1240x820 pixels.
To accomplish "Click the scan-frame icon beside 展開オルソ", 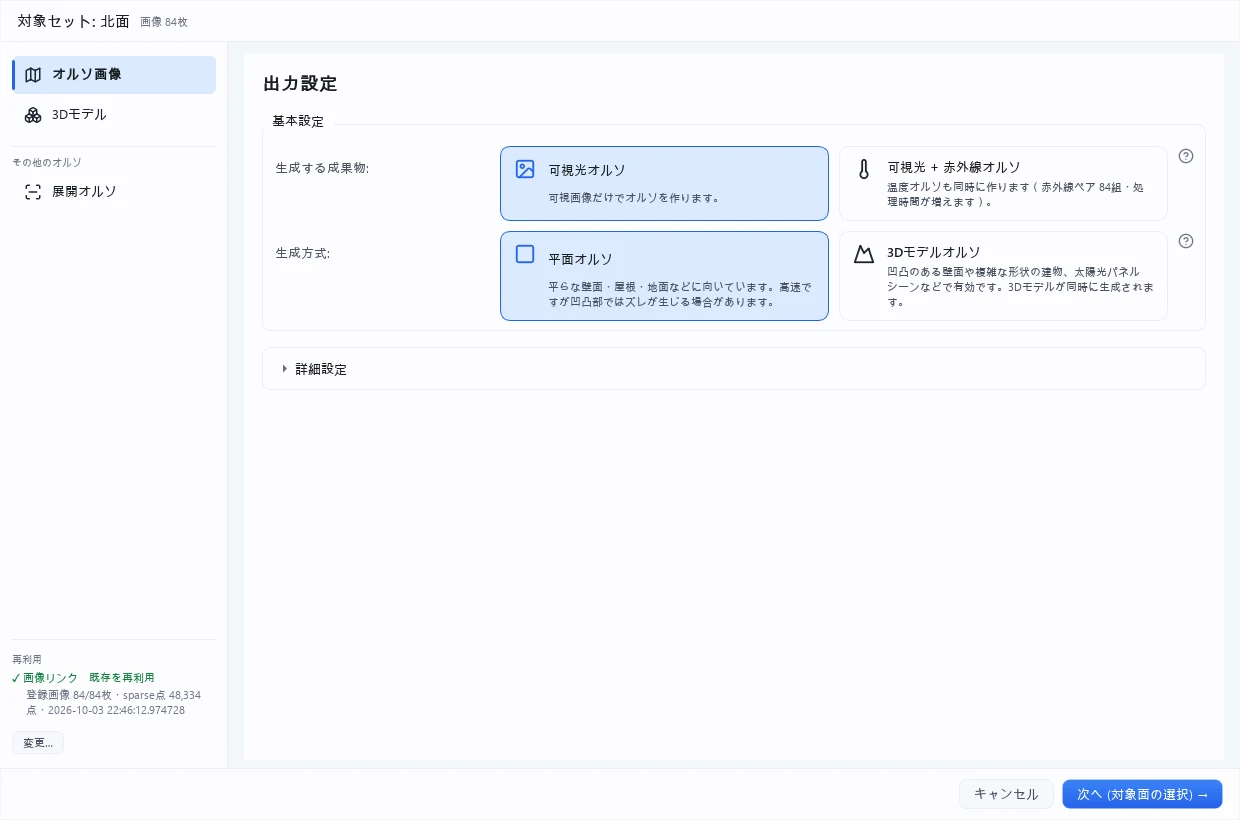I will click(x=33, y=192).
